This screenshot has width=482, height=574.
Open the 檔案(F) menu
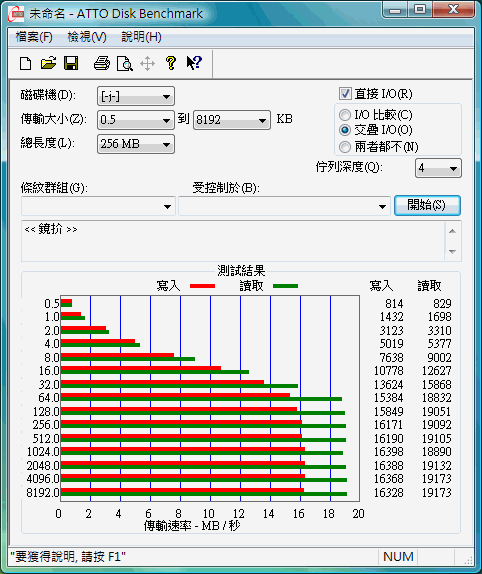34,37
